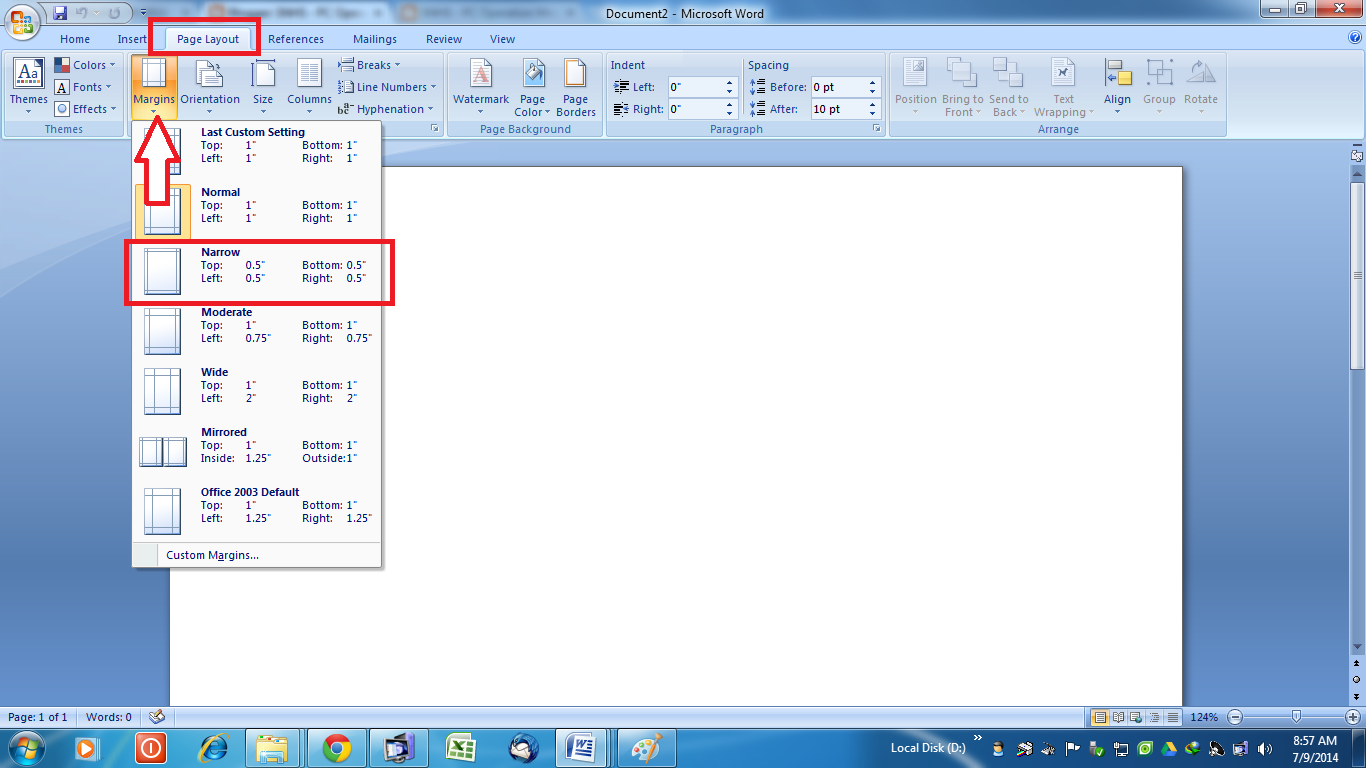This screenshot has width=1366, height=768.
Task: Select the Columns tool
Action: pyautogui.click(x=308, y=87)
